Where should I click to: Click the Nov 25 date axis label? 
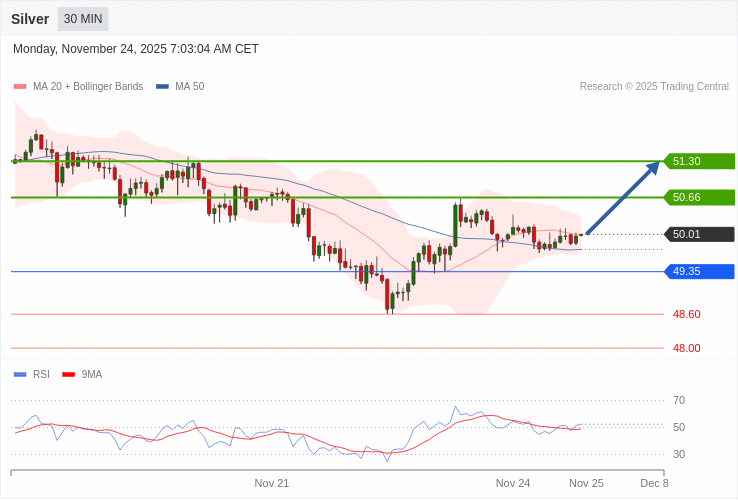586,484
